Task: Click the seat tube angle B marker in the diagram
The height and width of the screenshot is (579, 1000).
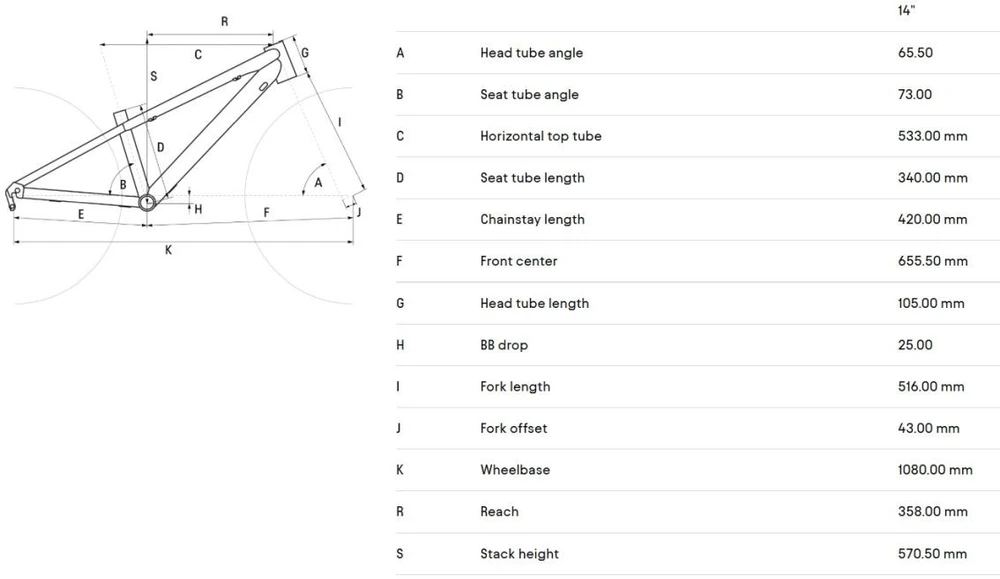Action: (x=123, y=184)
